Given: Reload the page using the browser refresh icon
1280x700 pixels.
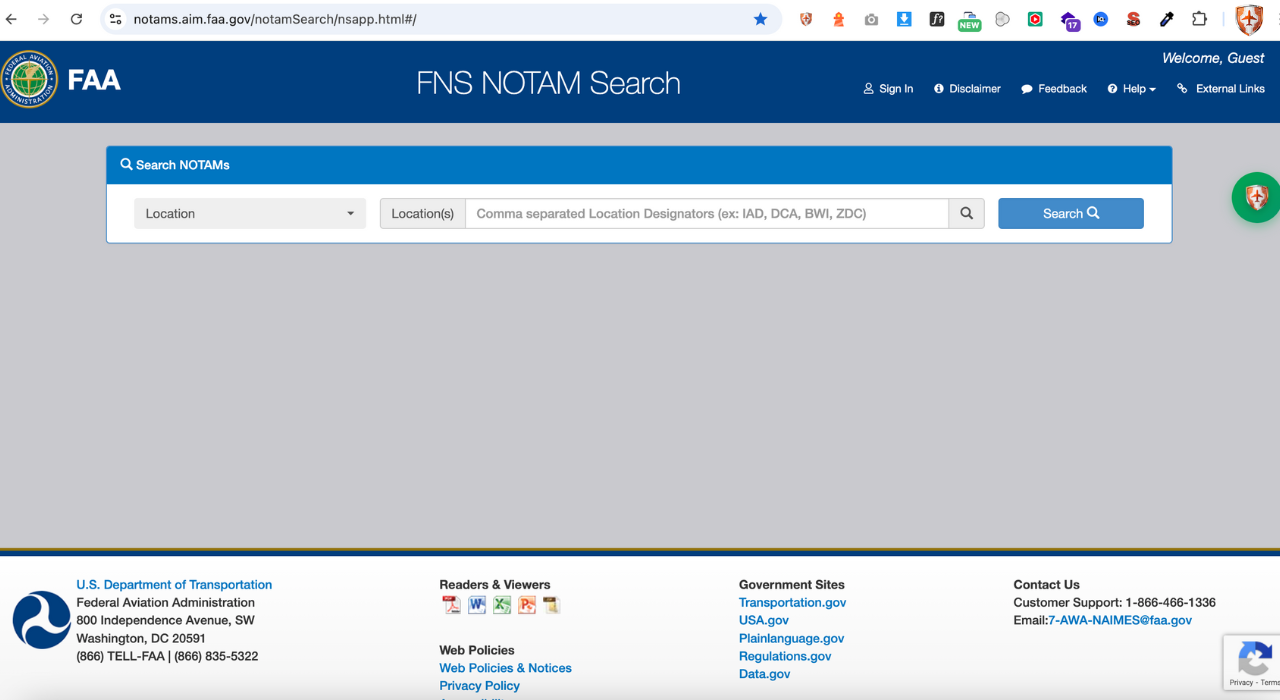Looking at the screenshot, I should coord(76,19).
